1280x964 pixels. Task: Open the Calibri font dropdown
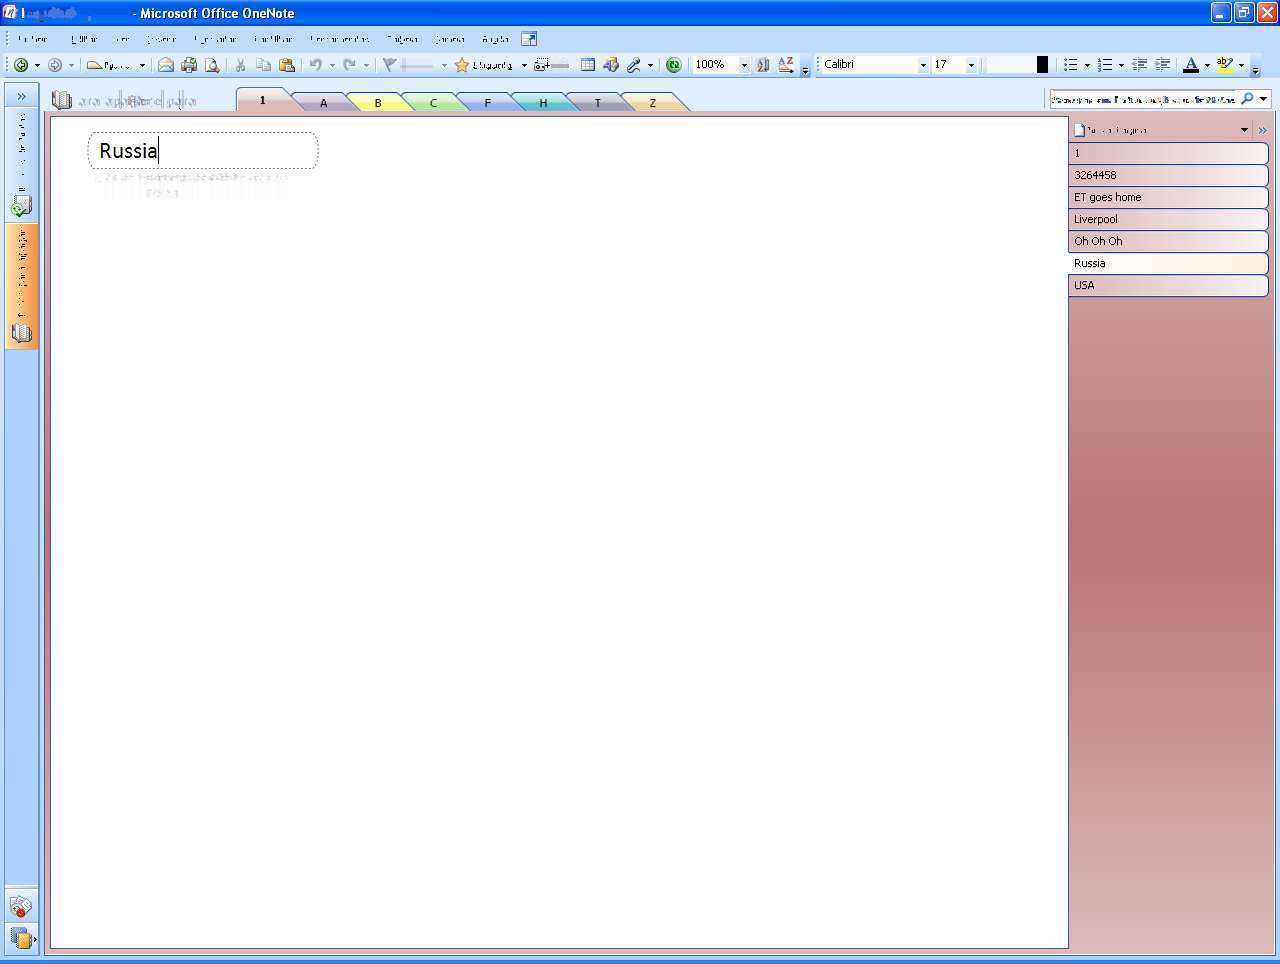click(923, 65)
